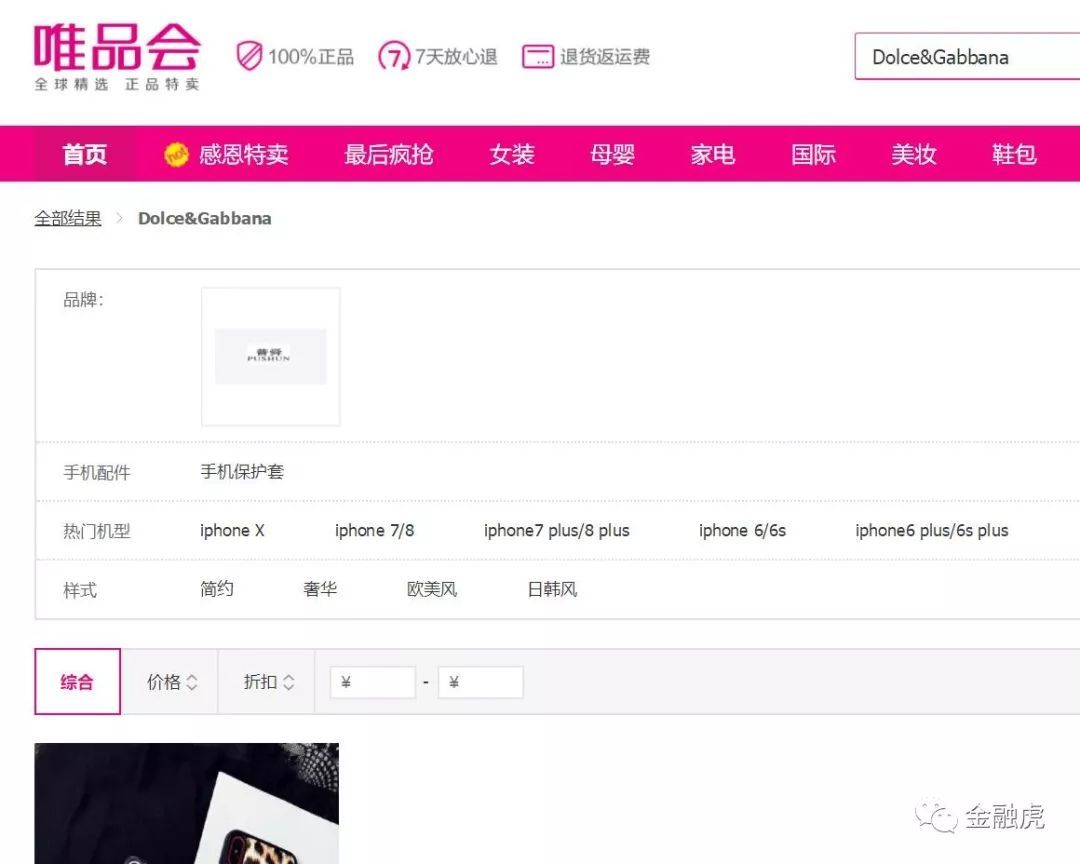Click the breadcrumb arrow after 全部结果

120,218
